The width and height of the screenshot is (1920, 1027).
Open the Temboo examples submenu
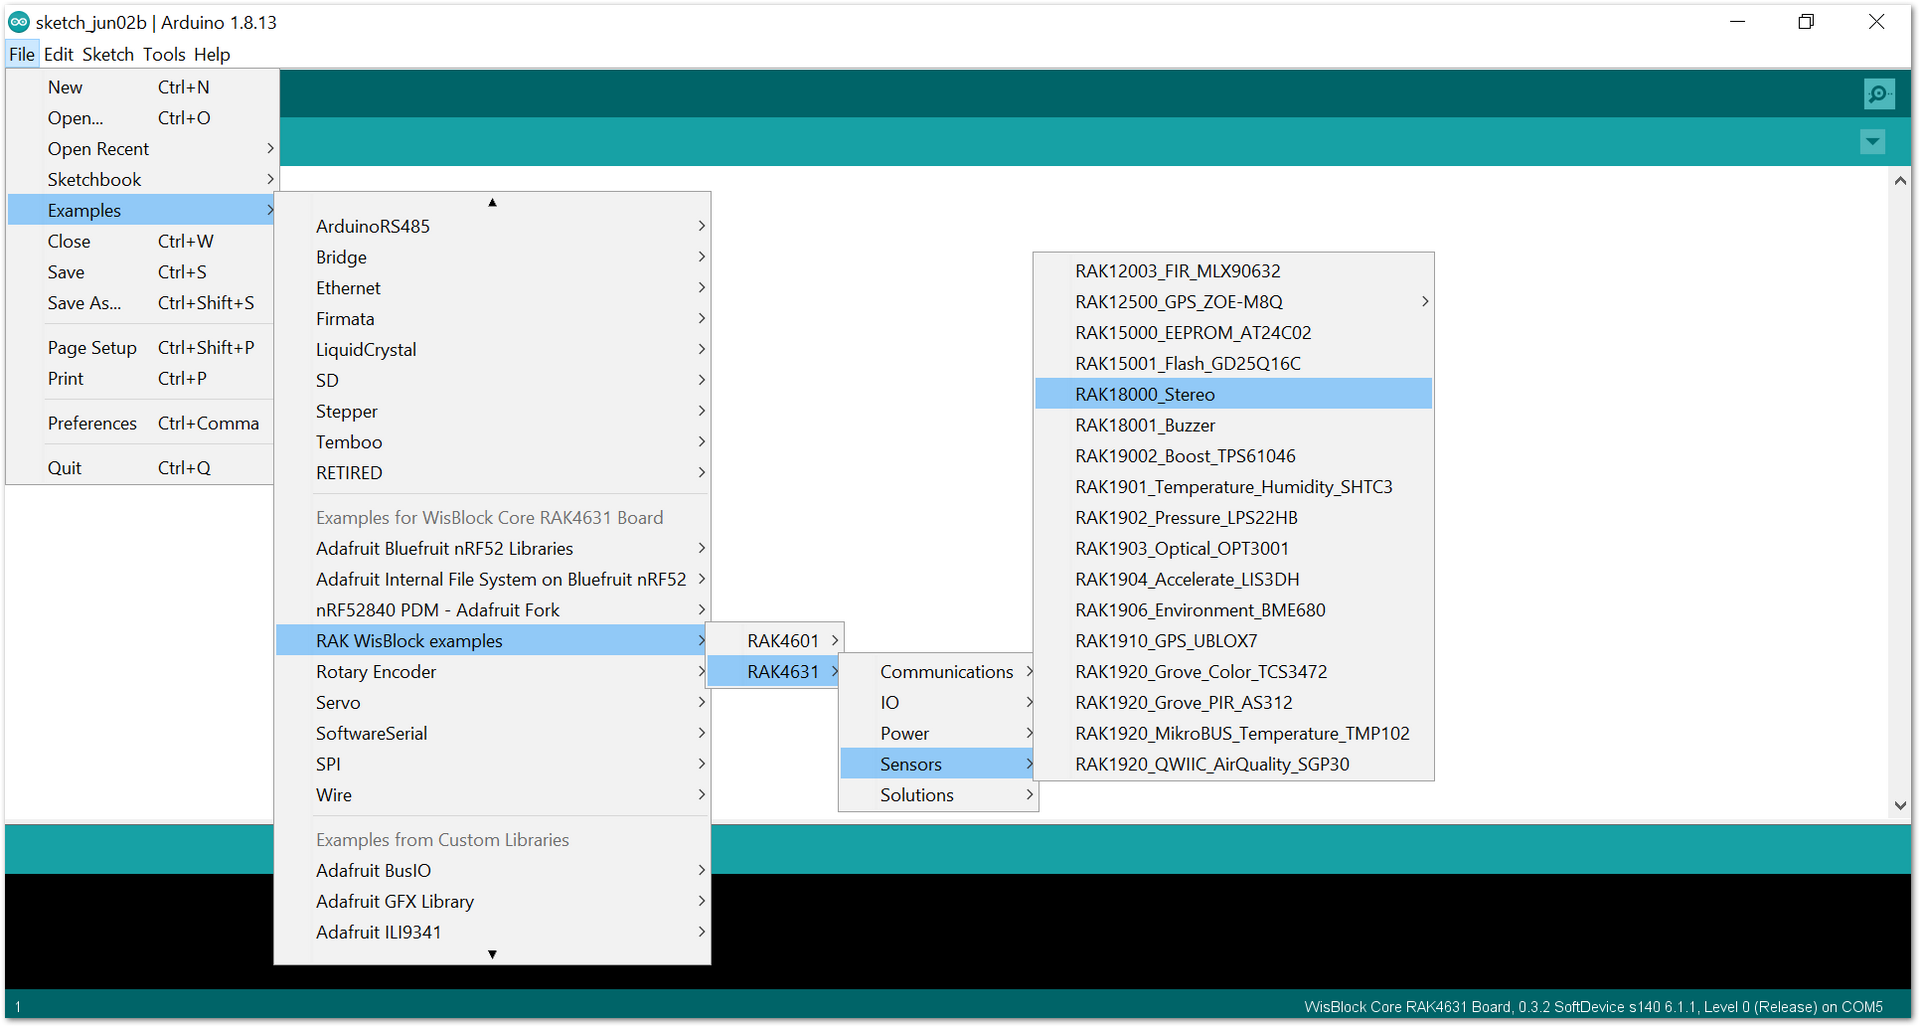coord(492,442)
